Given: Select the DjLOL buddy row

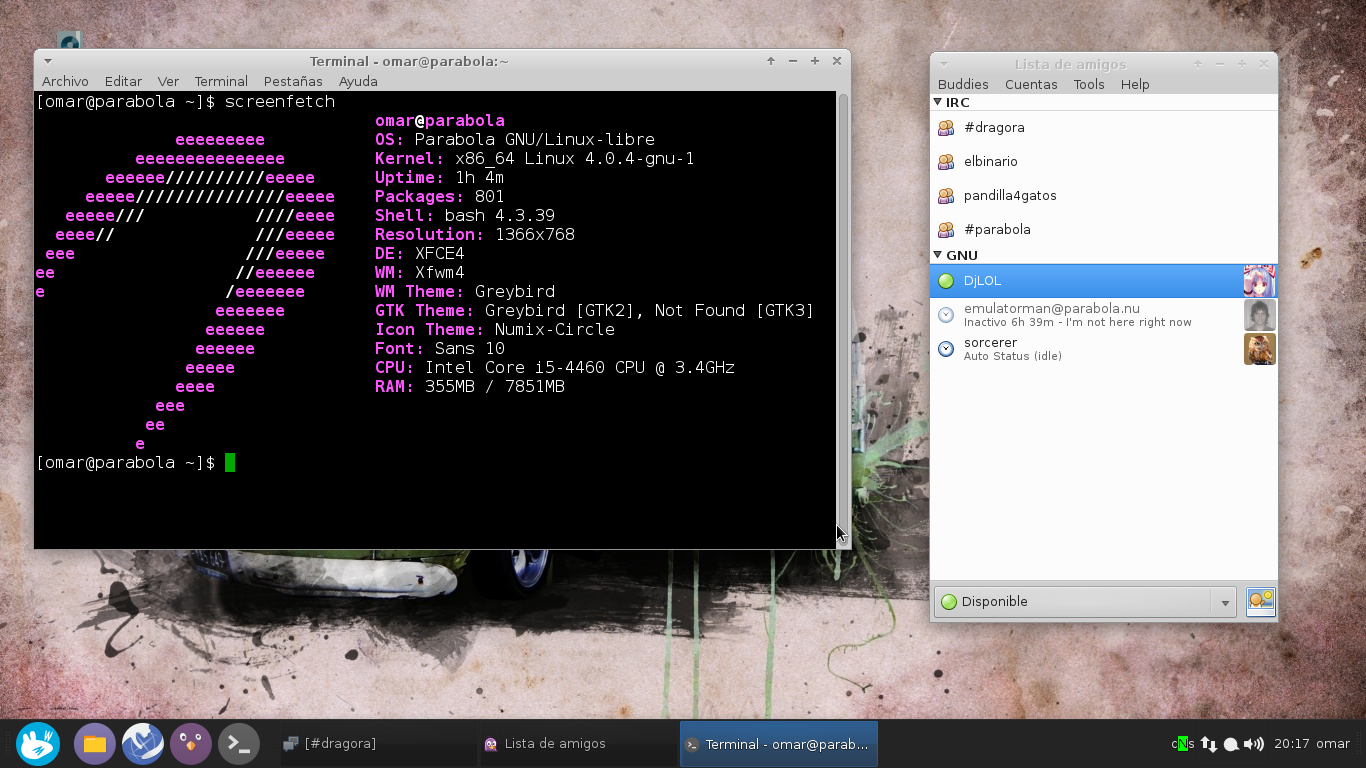Looking at the screenshot, I should pyautogui.click(x=1104, y=281).
